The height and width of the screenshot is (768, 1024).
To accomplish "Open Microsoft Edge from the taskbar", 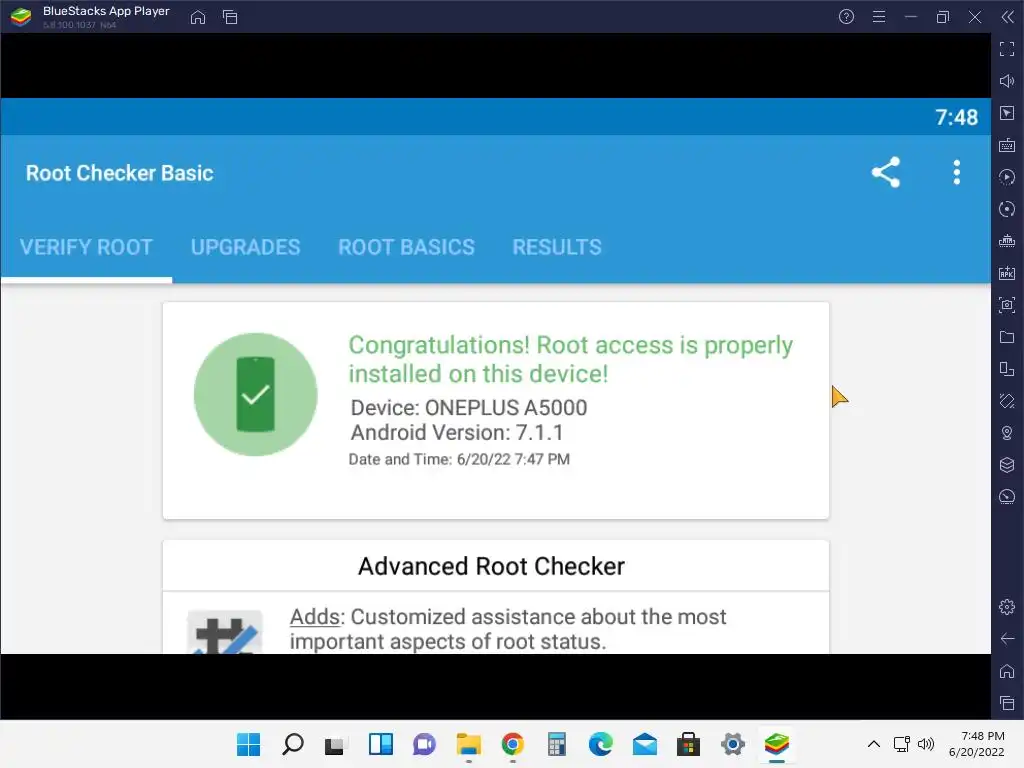I will 601,744.
